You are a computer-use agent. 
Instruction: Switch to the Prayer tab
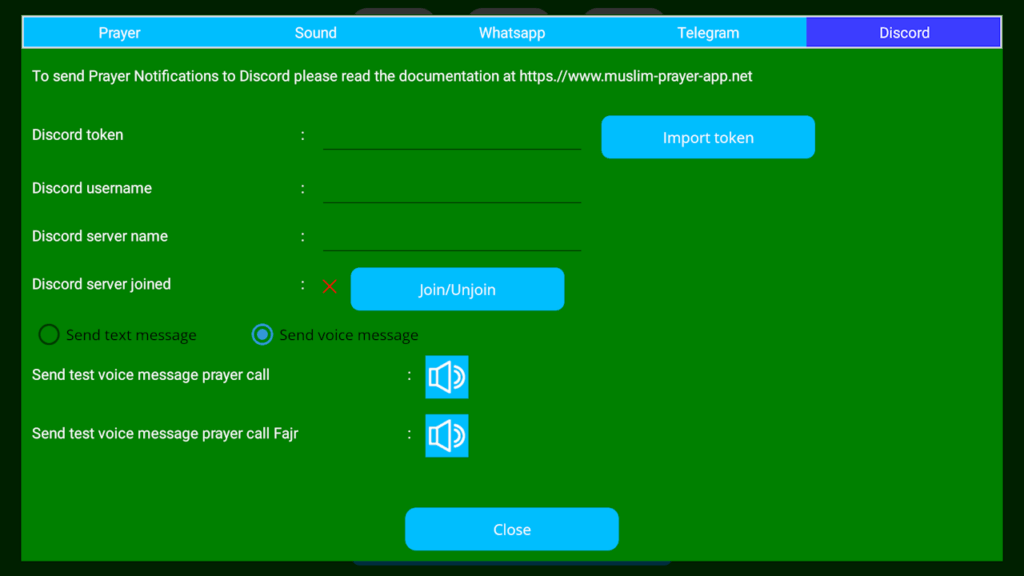(120, 33)
